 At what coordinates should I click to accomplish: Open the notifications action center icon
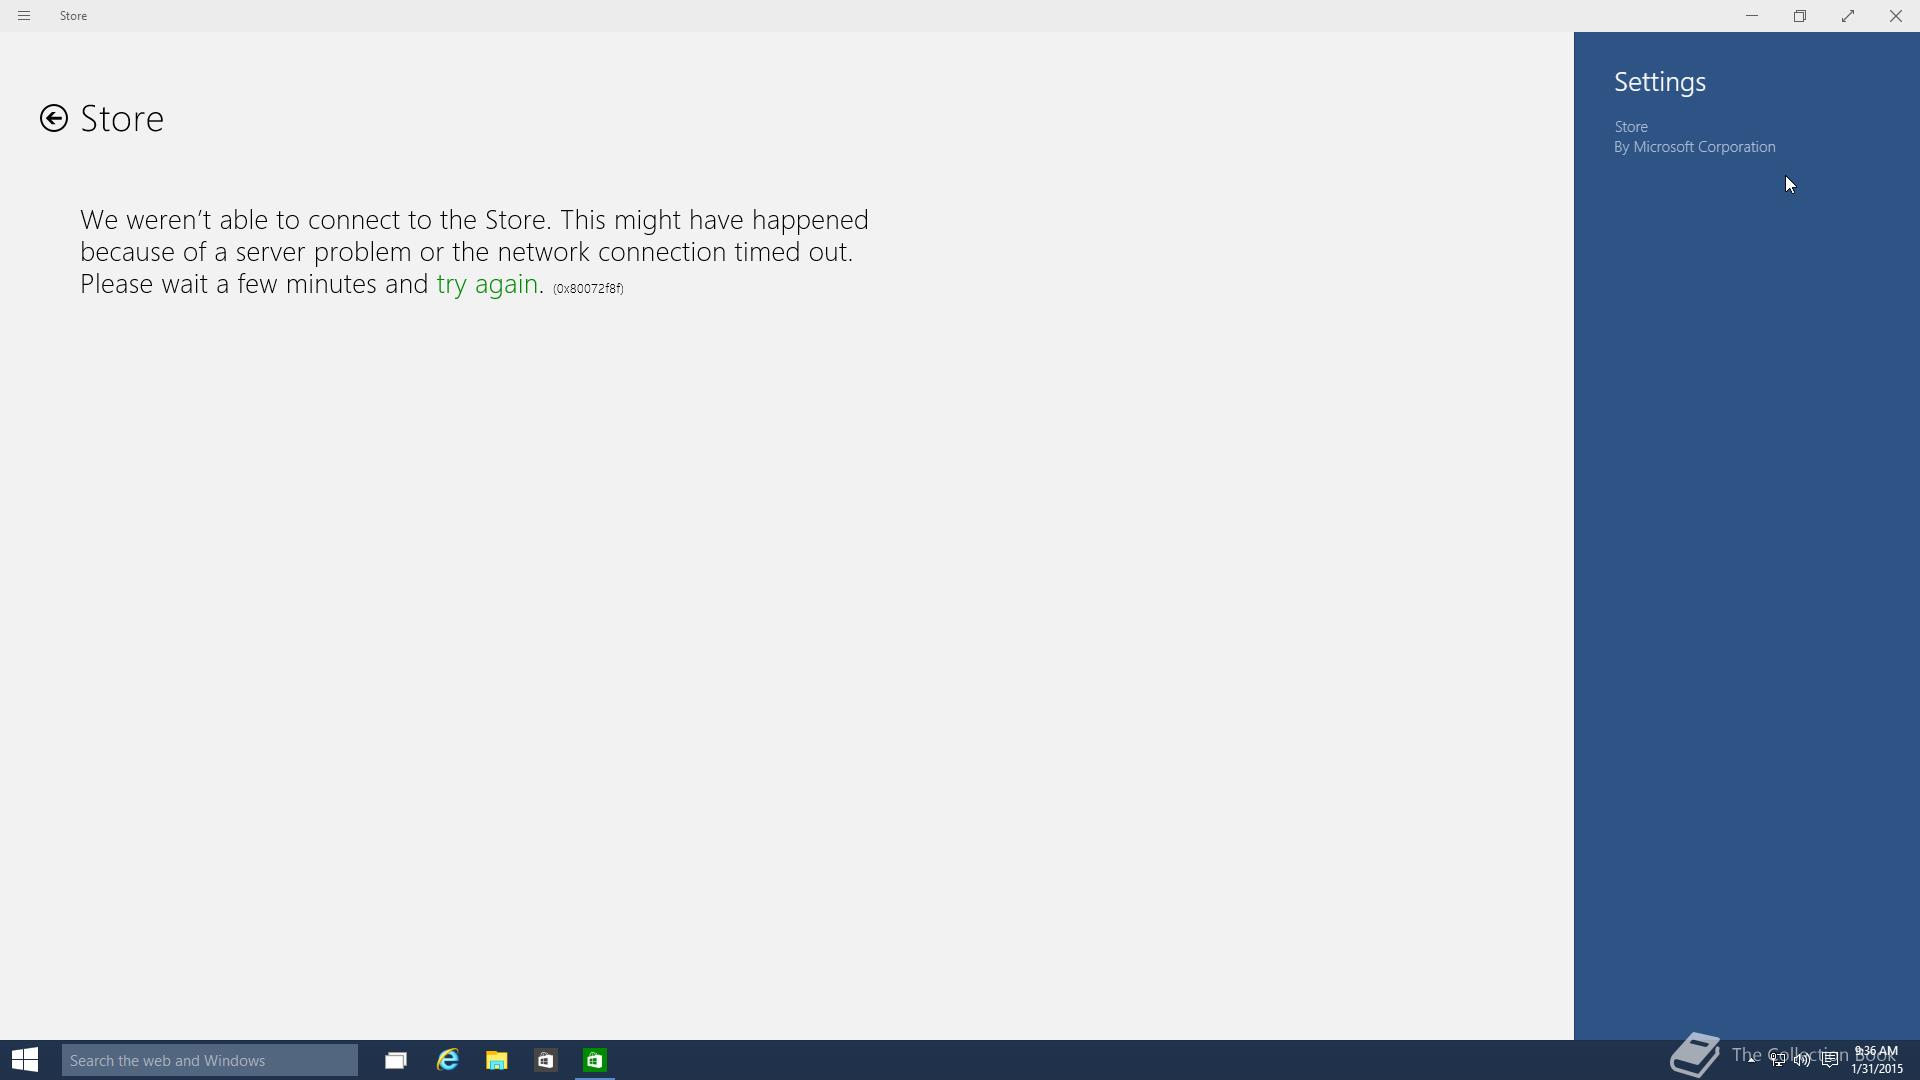click(1830, 1060)
